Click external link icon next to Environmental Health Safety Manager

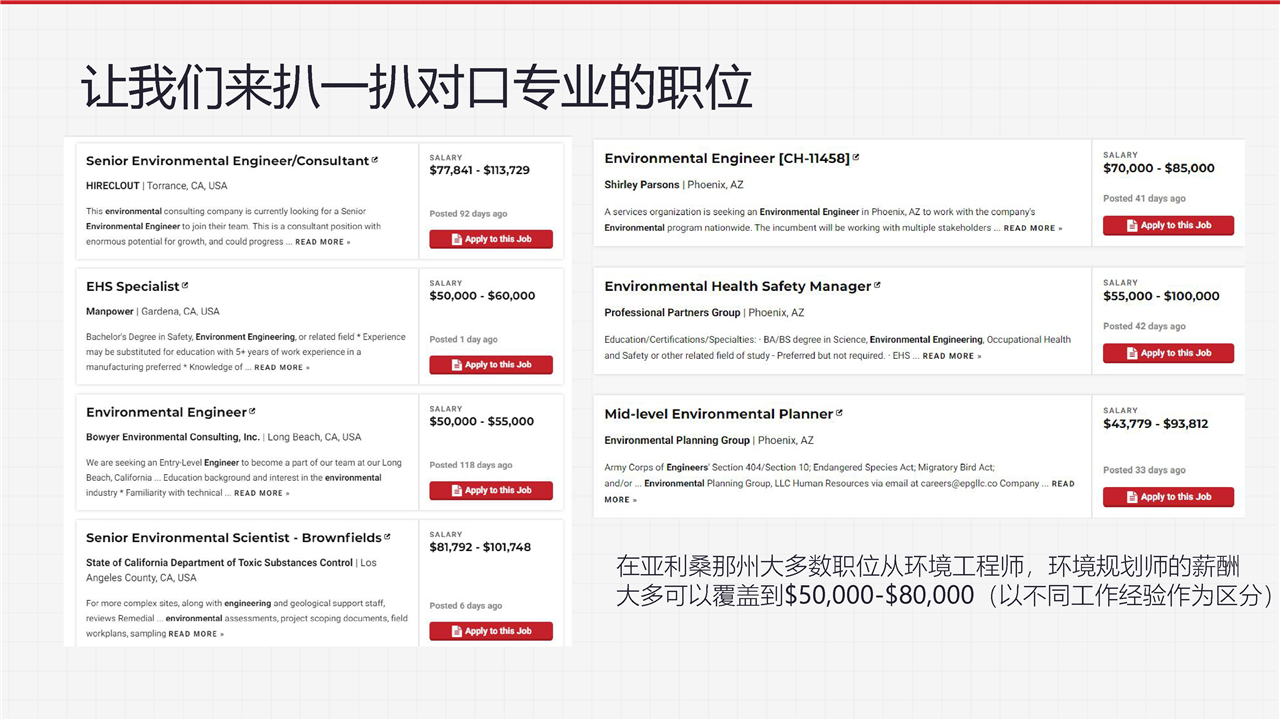(x=877, y=285)
